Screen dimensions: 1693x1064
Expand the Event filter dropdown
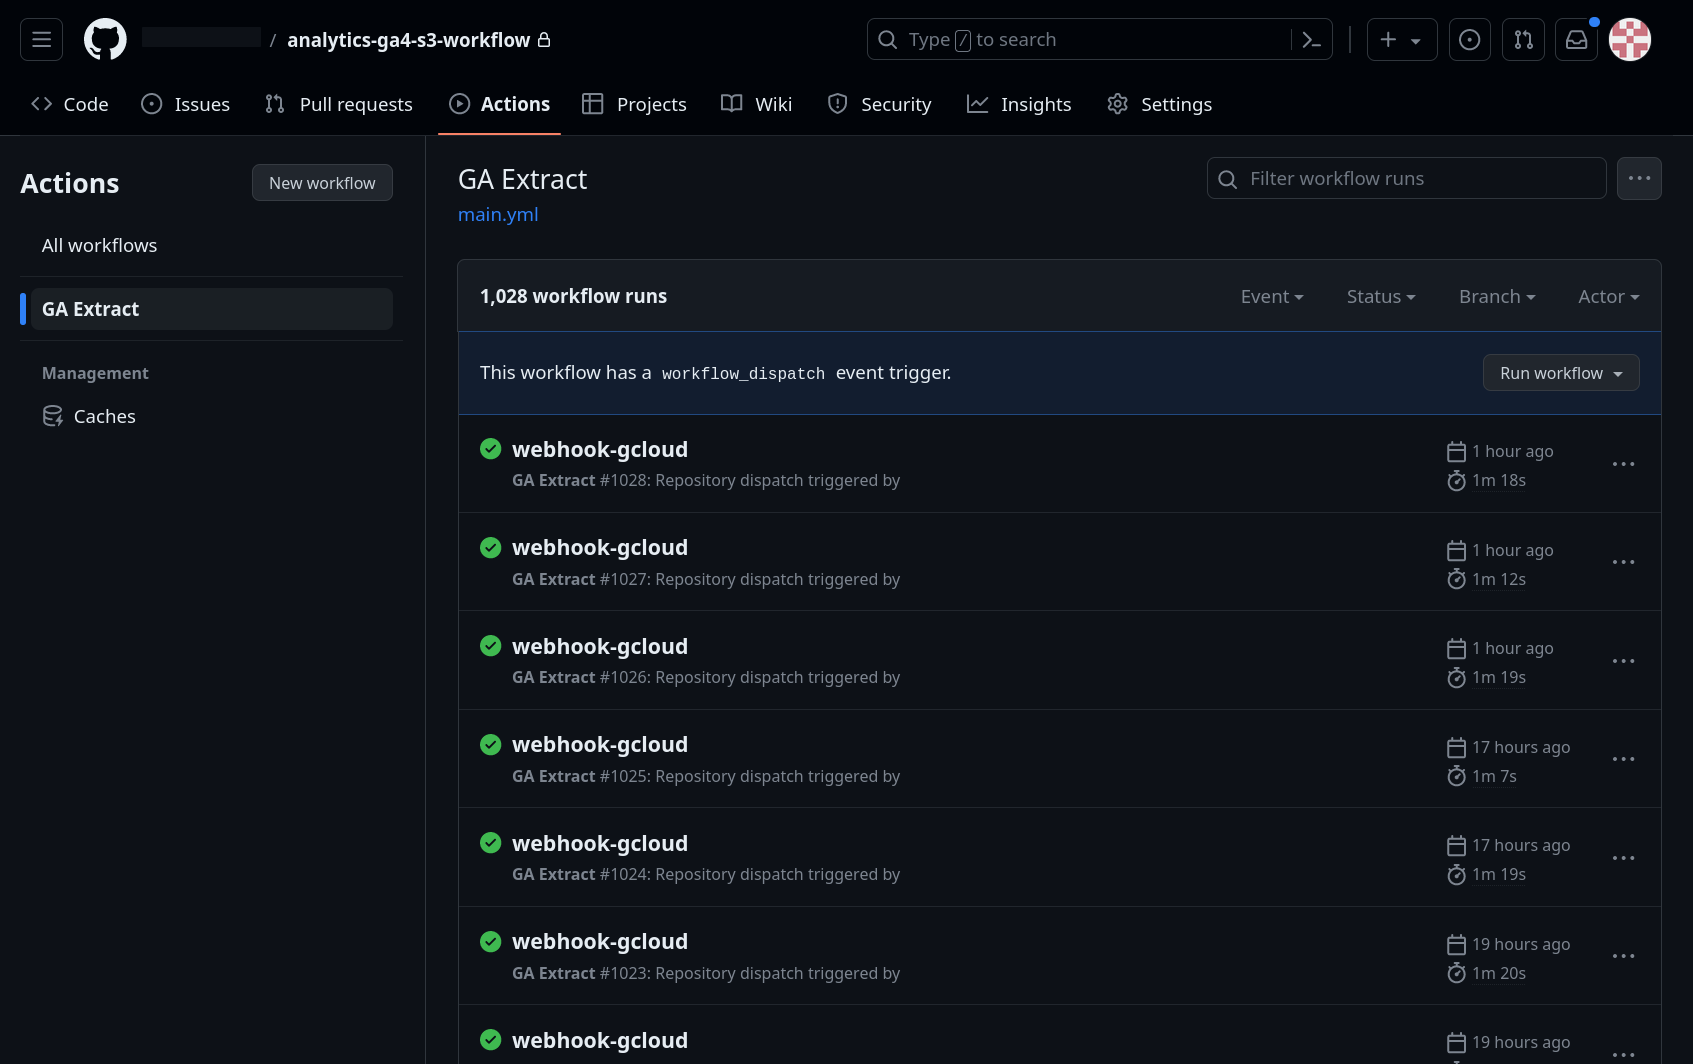(1272, 296)
